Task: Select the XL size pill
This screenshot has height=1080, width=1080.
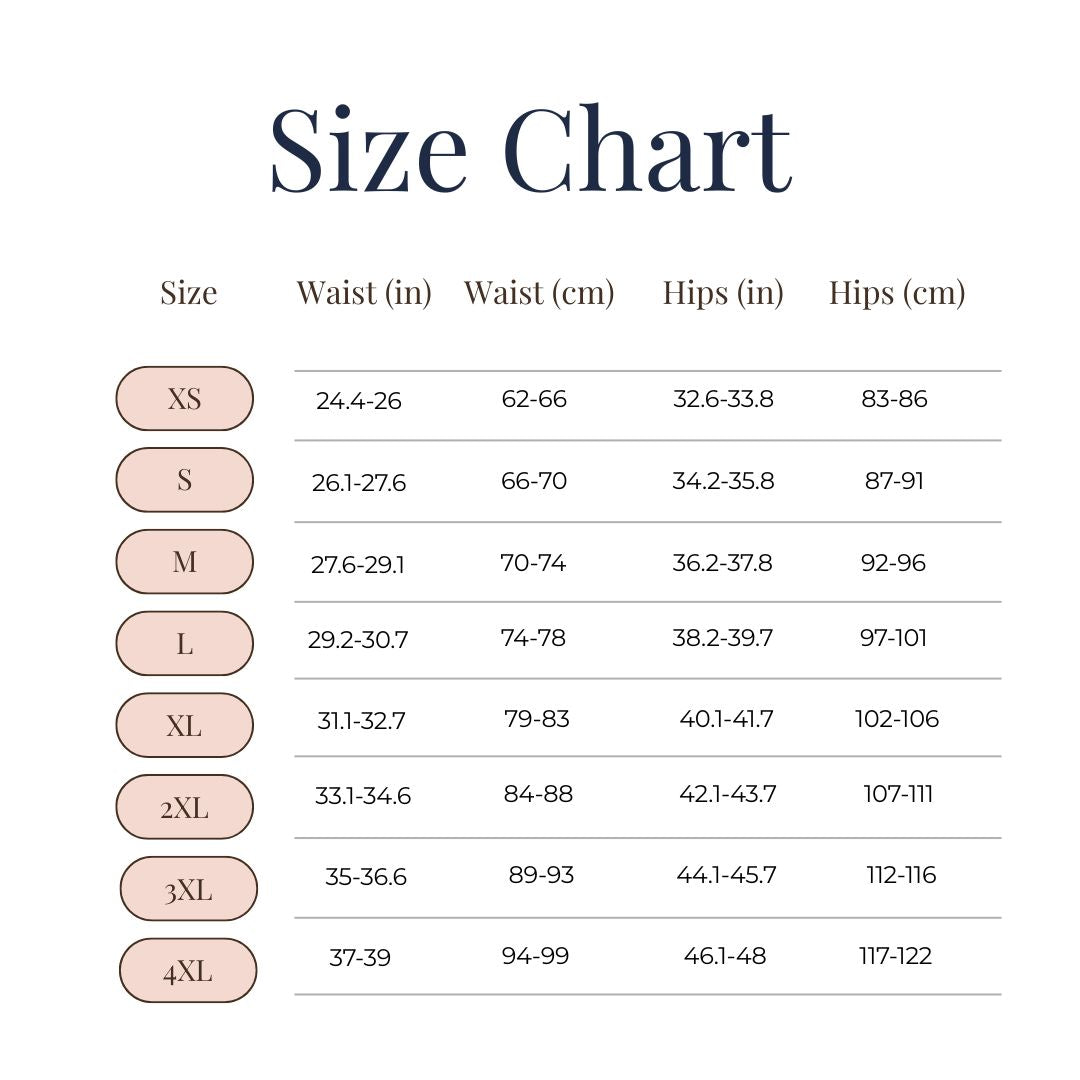Action: coord(185,725)
